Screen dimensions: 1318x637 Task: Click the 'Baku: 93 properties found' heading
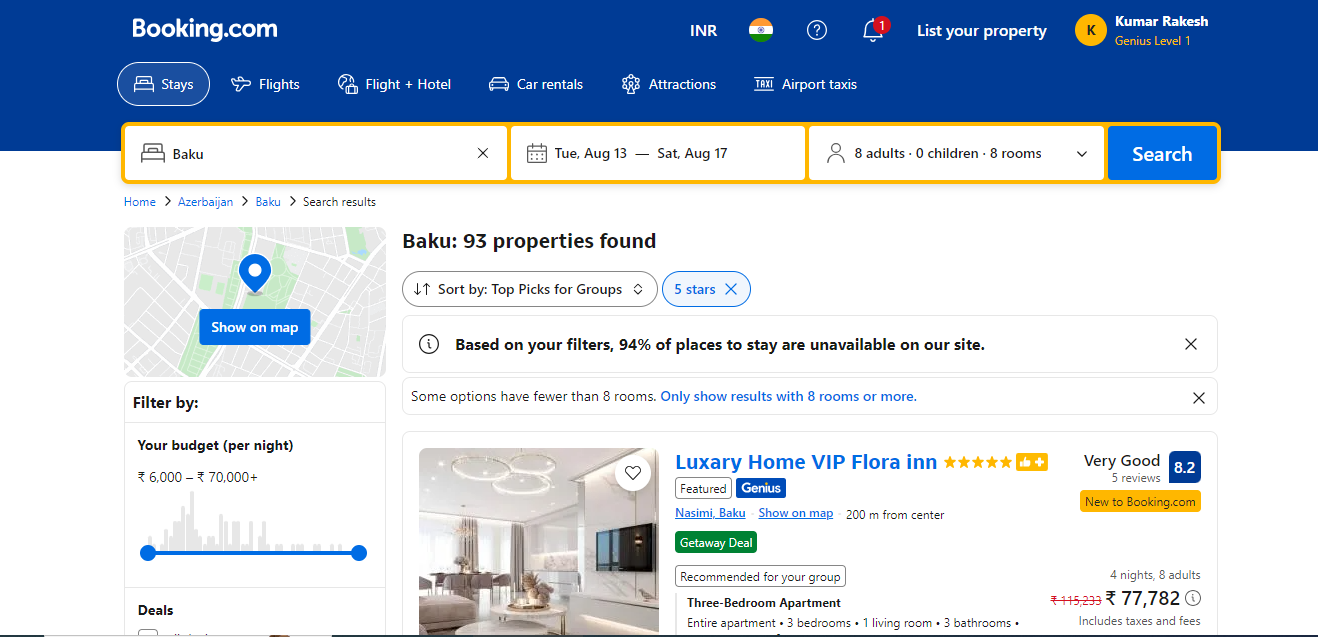[x=529, y=241]
